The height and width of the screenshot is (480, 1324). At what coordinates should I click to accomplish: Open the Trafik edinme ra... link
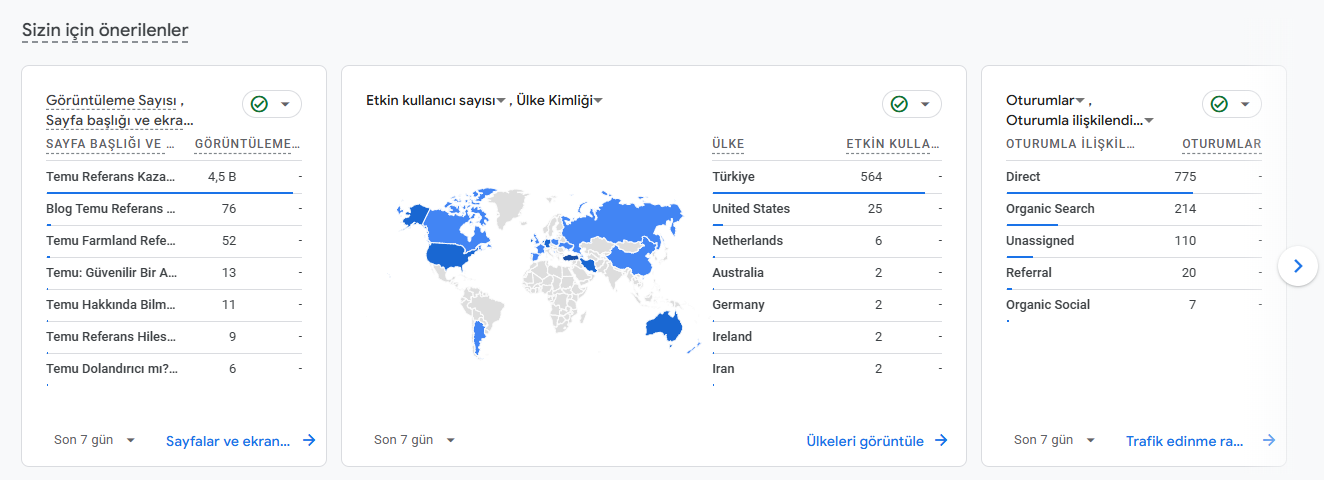[x=1185, y=440]
